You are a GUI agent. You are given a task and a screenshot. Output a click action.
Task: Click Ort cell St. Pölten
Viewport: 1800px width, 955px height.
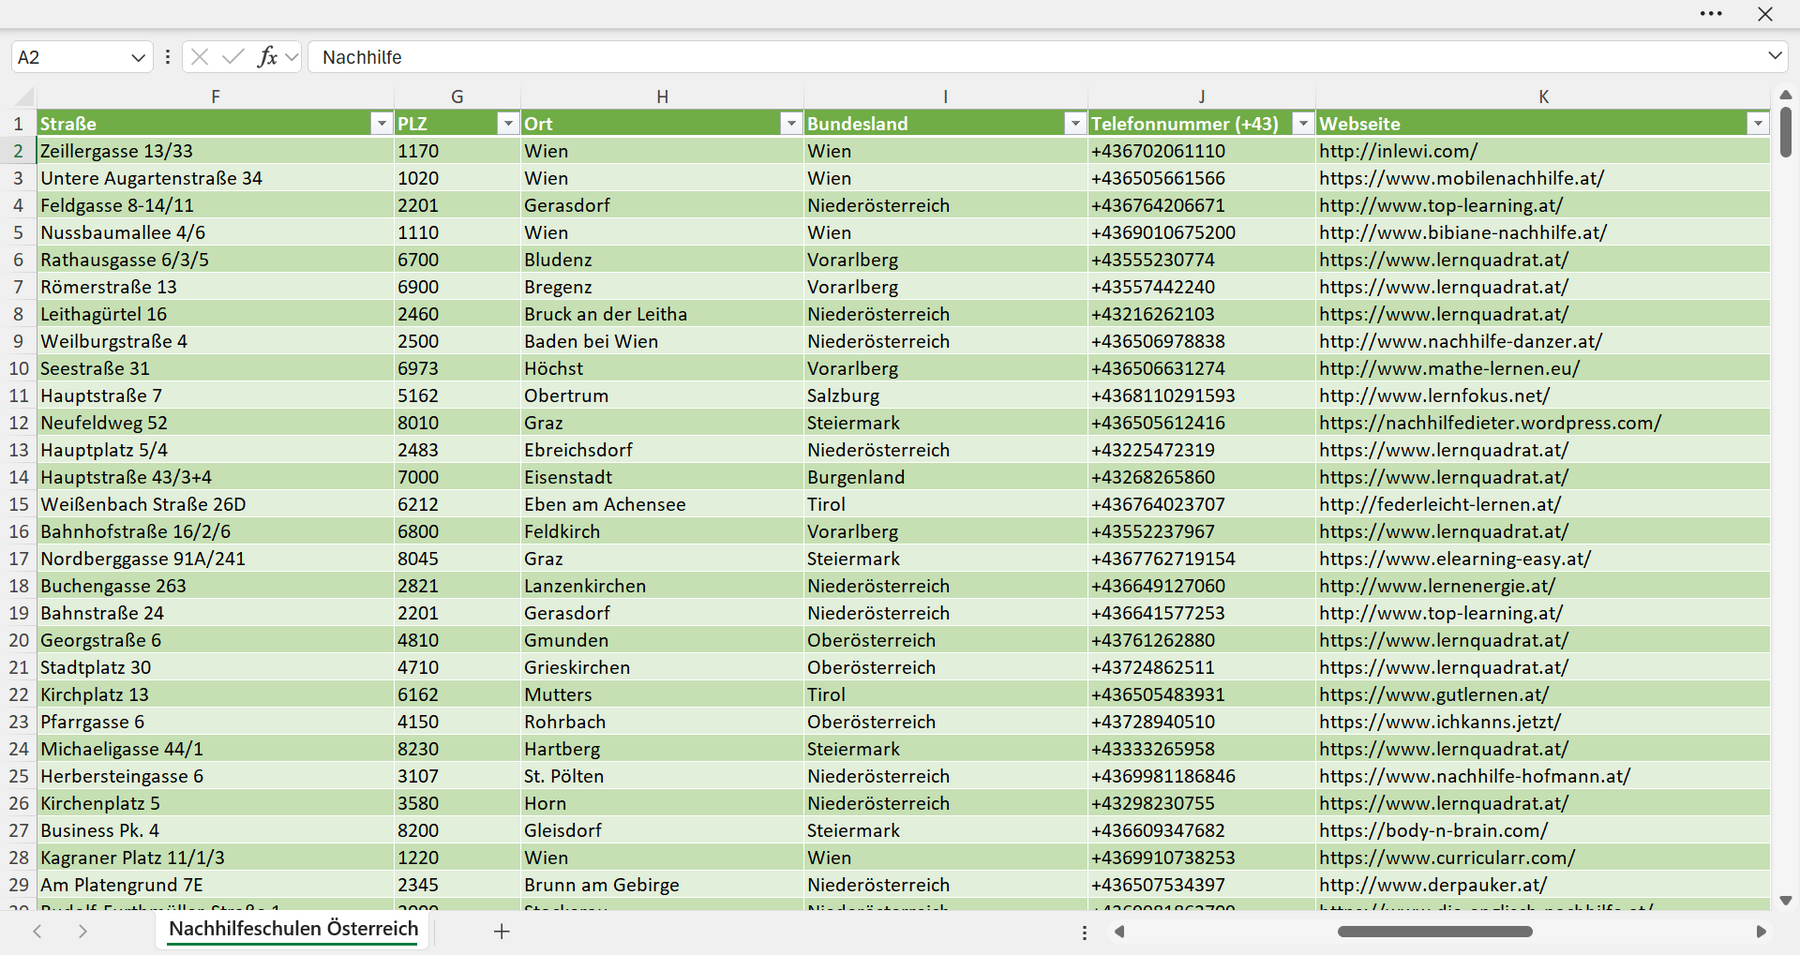pos(662,776)
